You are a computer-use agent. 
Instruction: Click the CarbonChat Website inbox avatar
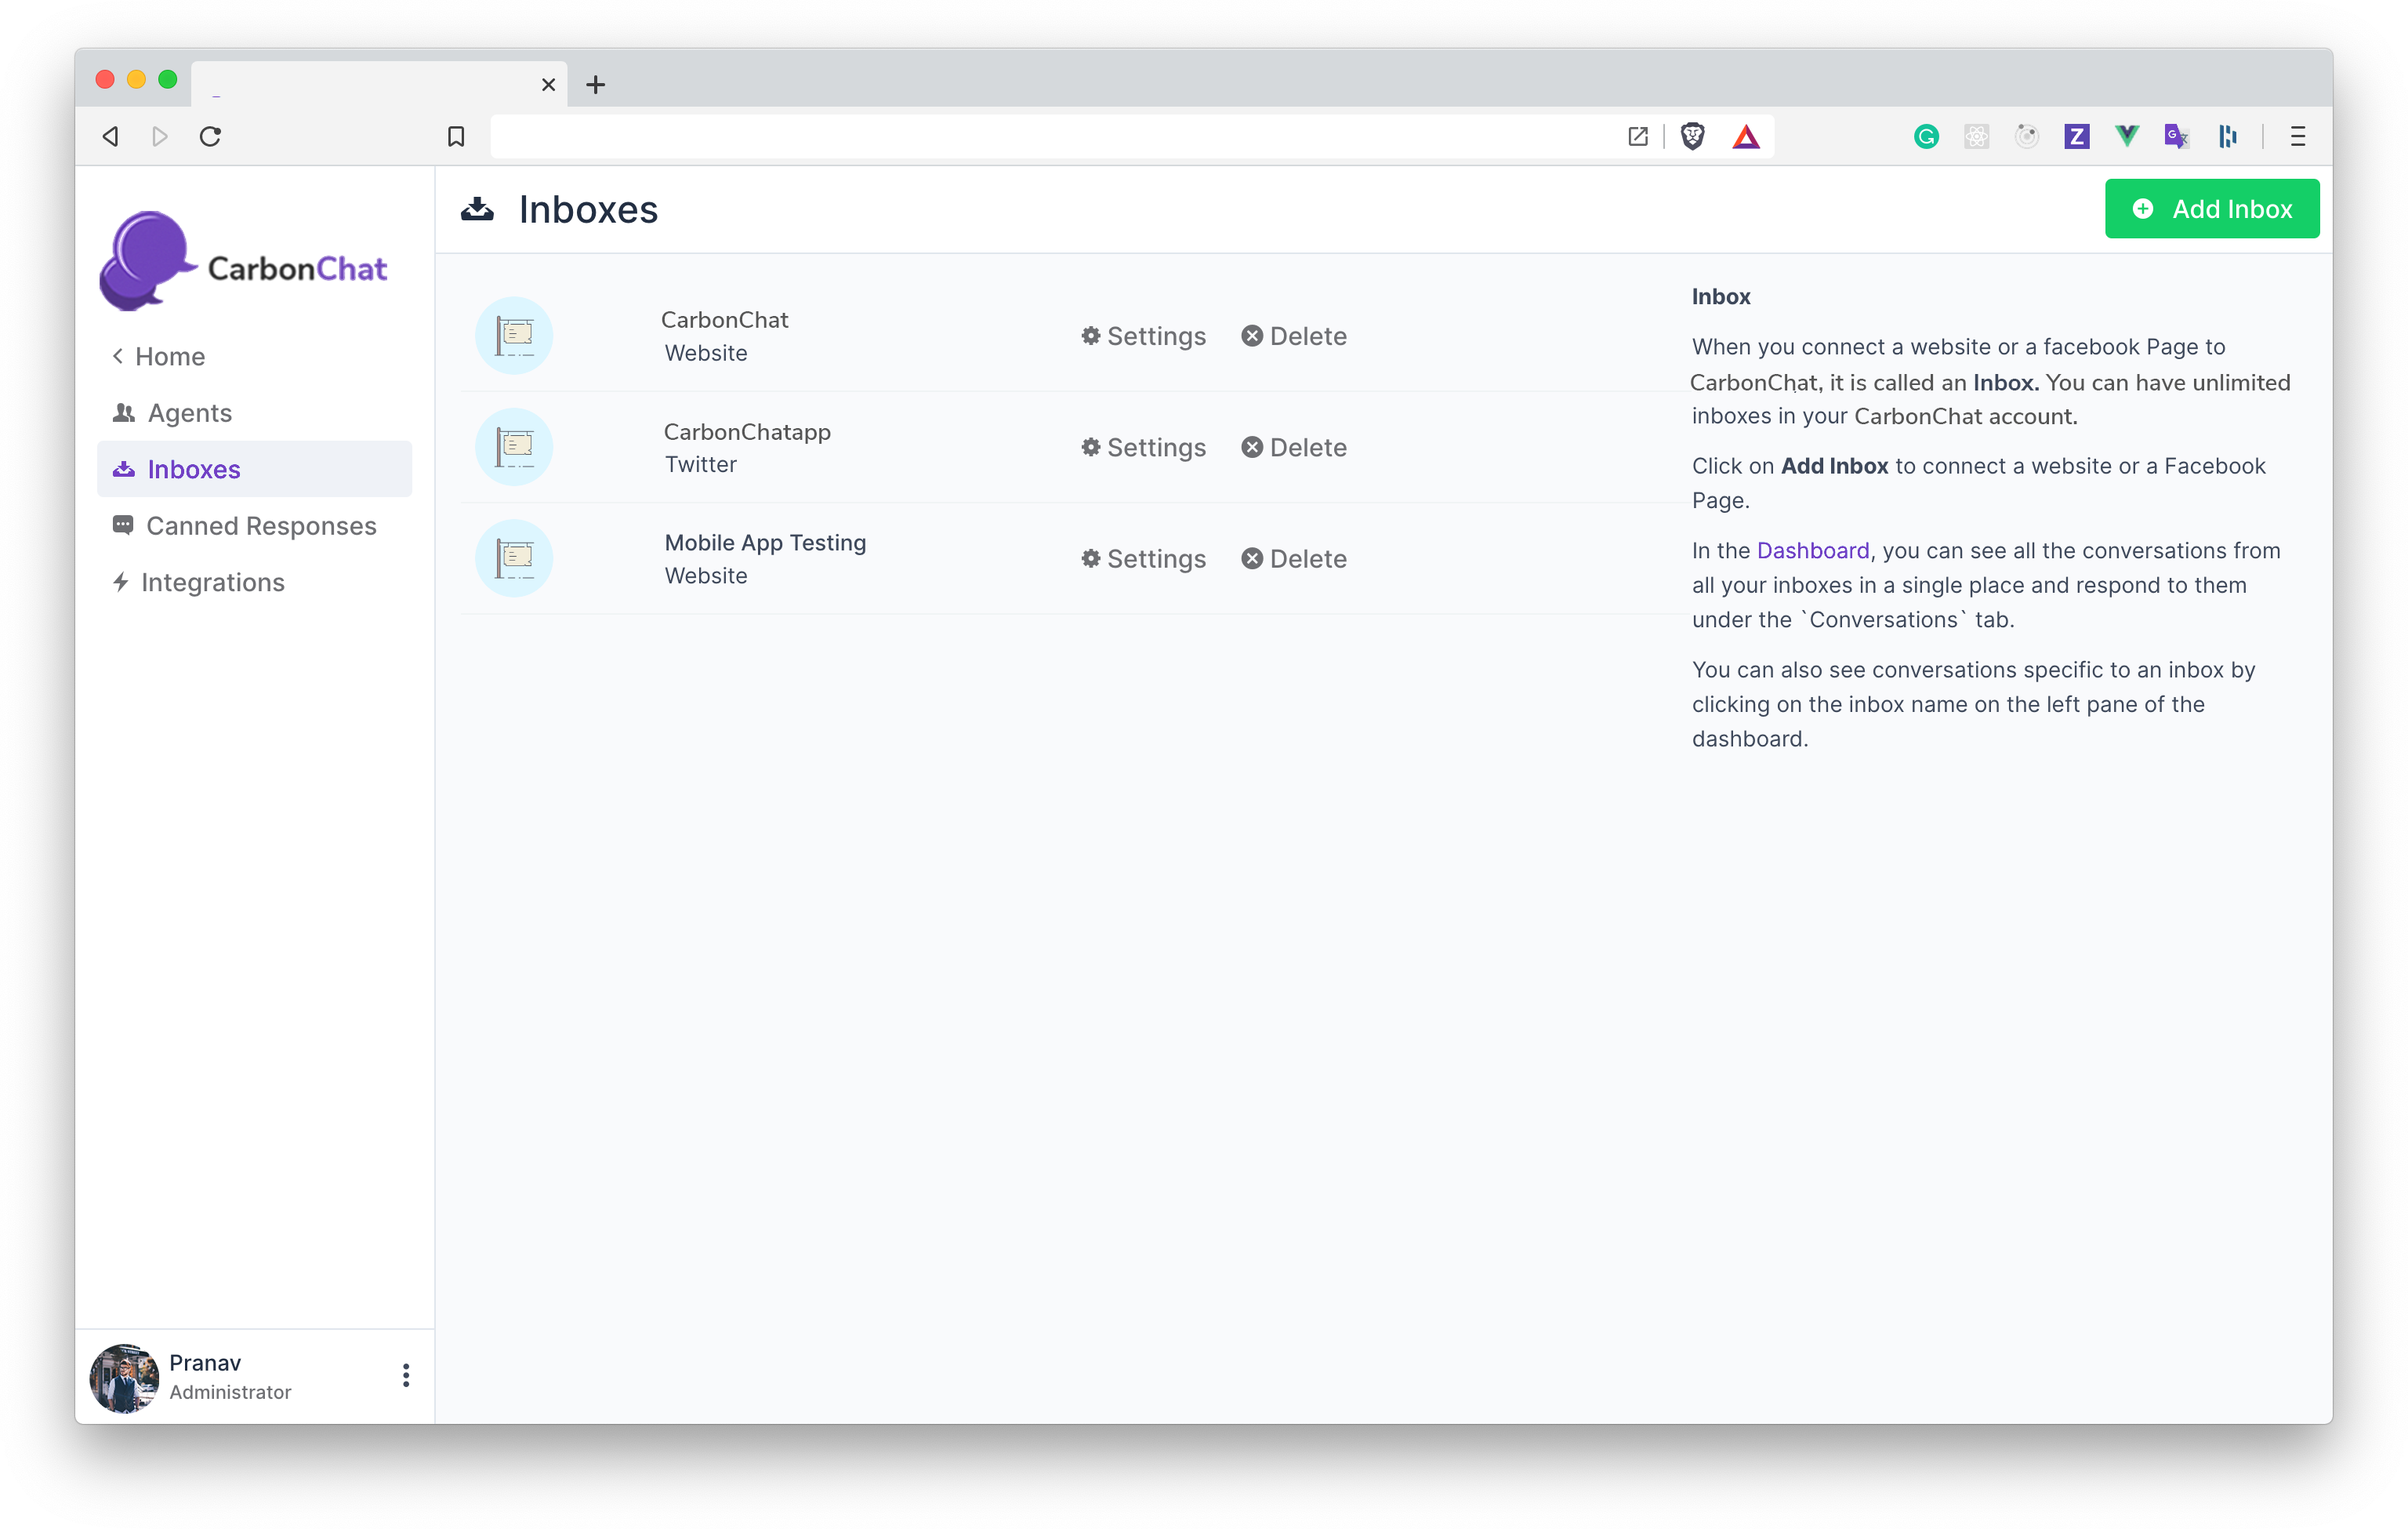514,336
